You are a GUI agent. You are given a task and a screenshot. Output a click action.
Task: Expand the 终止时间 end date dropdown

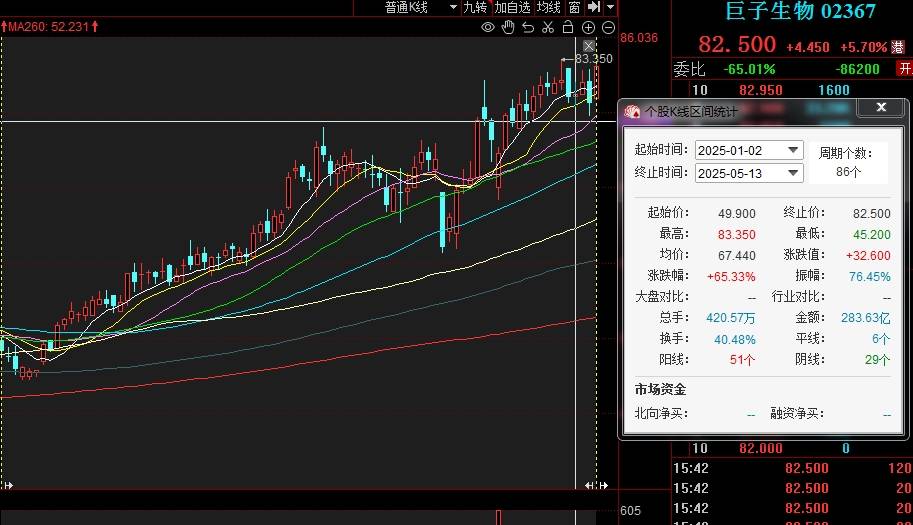(793, 173)
